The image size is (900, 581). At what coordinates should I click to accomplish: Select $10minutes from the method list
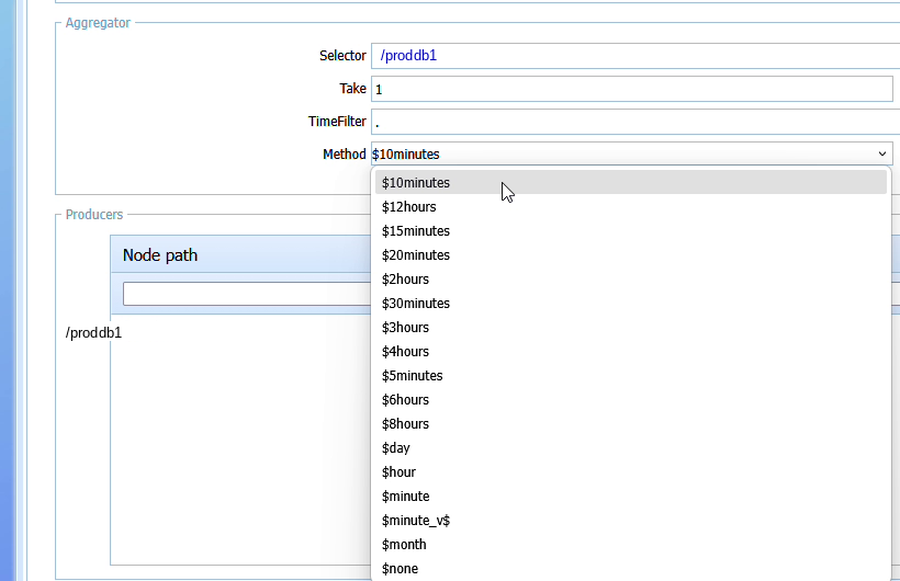point(631,183)
